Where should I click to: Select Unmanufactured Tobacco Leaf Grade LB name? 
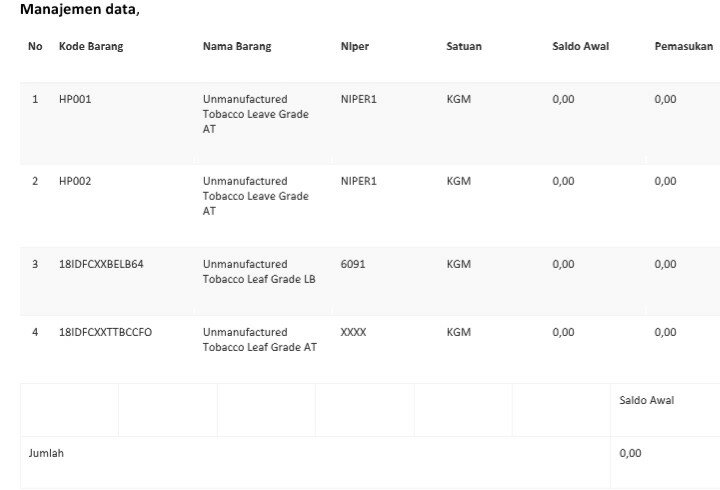click(258, 271)
